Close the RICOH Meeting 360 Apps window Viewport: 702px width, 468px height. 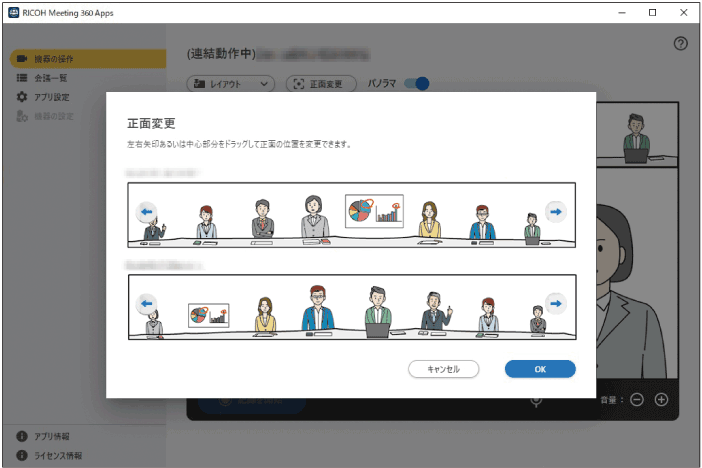click(x=683, y=13)
